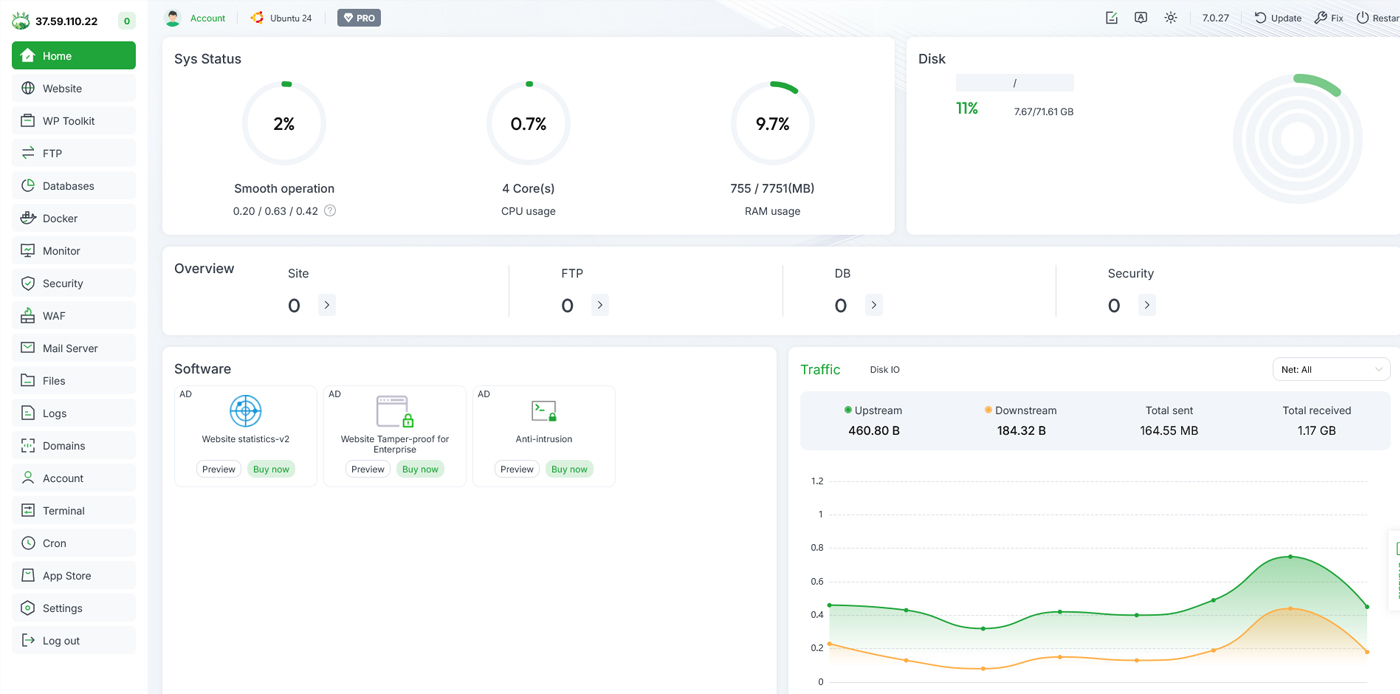Click the feedback note icon in header
Screen dimensions: 1400x694
1111,18
